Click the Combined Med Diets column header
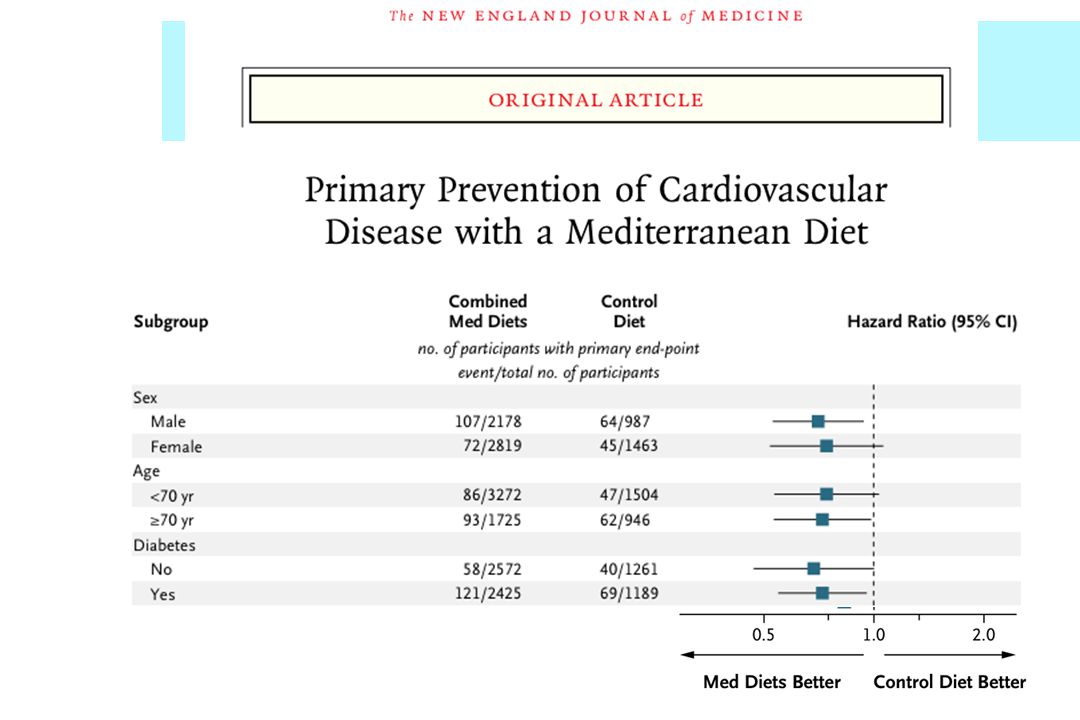The width and height of the screenshot is (1080, 720). pos(488,311)
